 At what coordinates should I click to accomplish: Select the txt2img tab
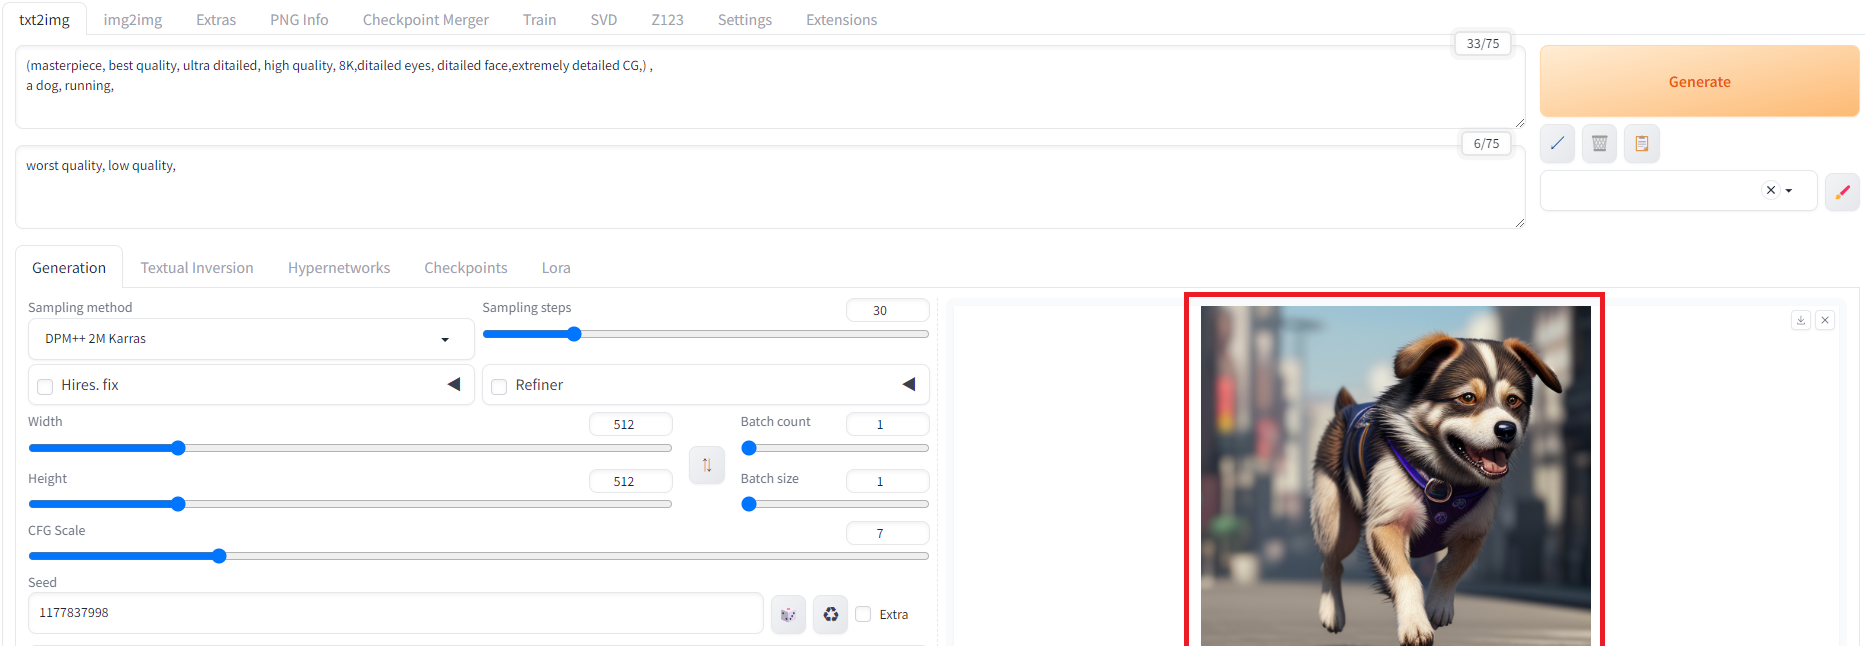(x=44, y=20)
